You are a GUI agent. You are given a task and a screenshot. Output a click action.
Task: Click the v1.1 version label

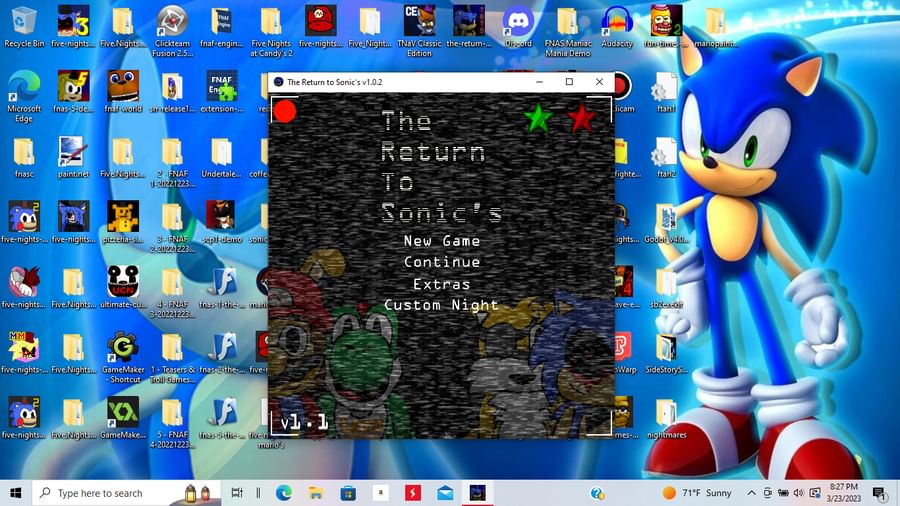coord(304,423)
